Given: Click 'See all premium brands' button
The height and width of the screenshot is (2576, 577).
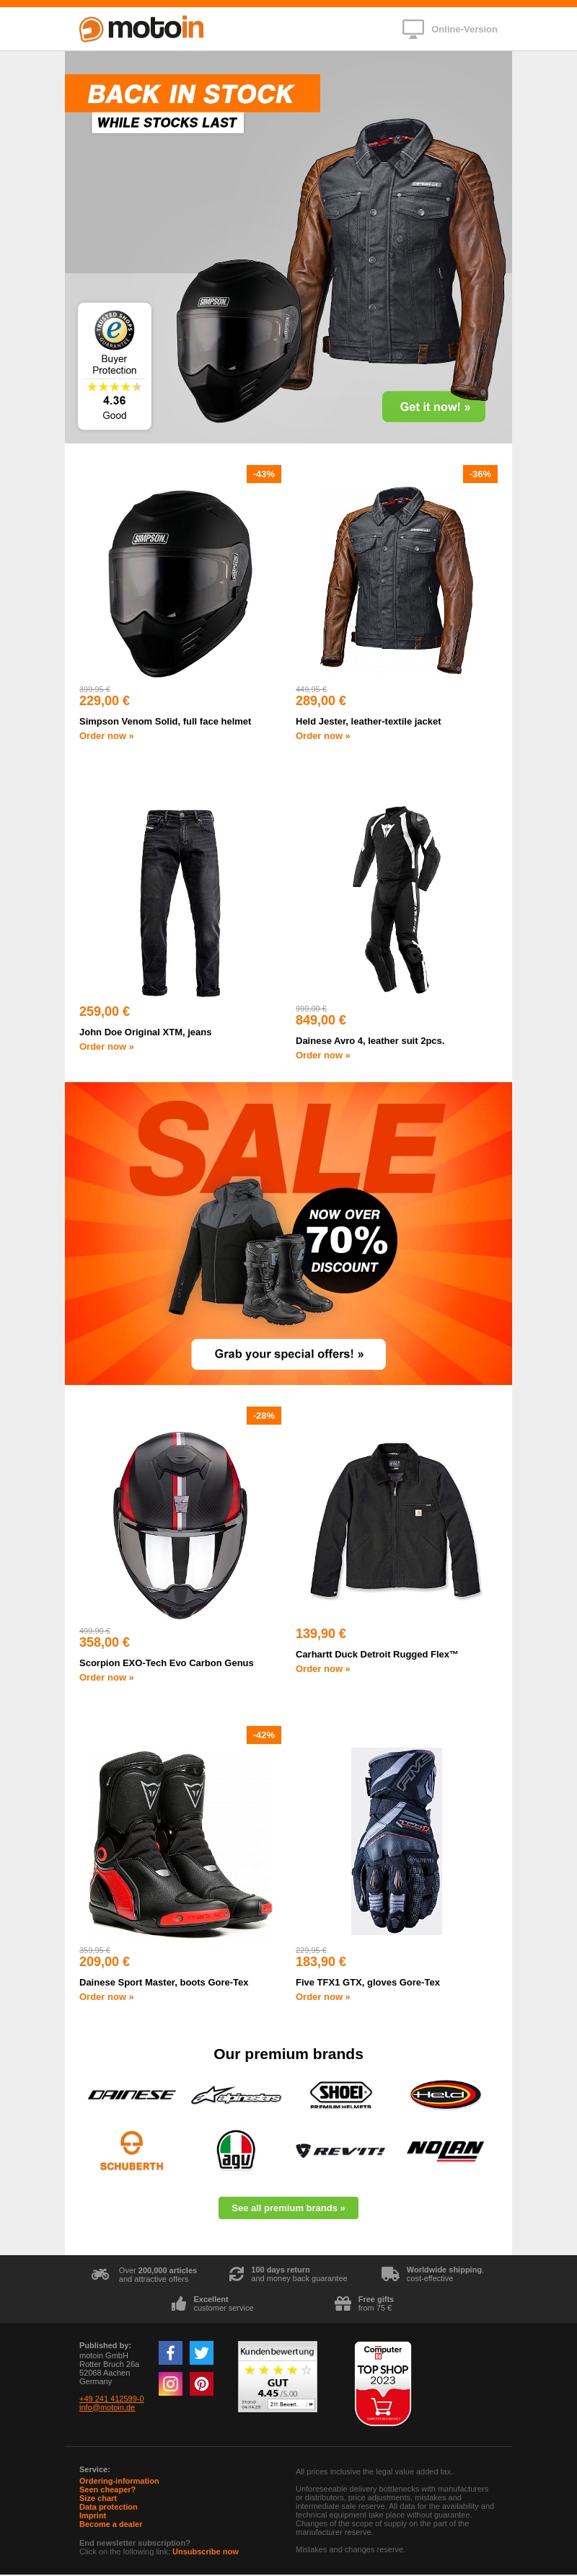Looking at the screenshot, I should pyautogui.click(x=288, y=2207).
